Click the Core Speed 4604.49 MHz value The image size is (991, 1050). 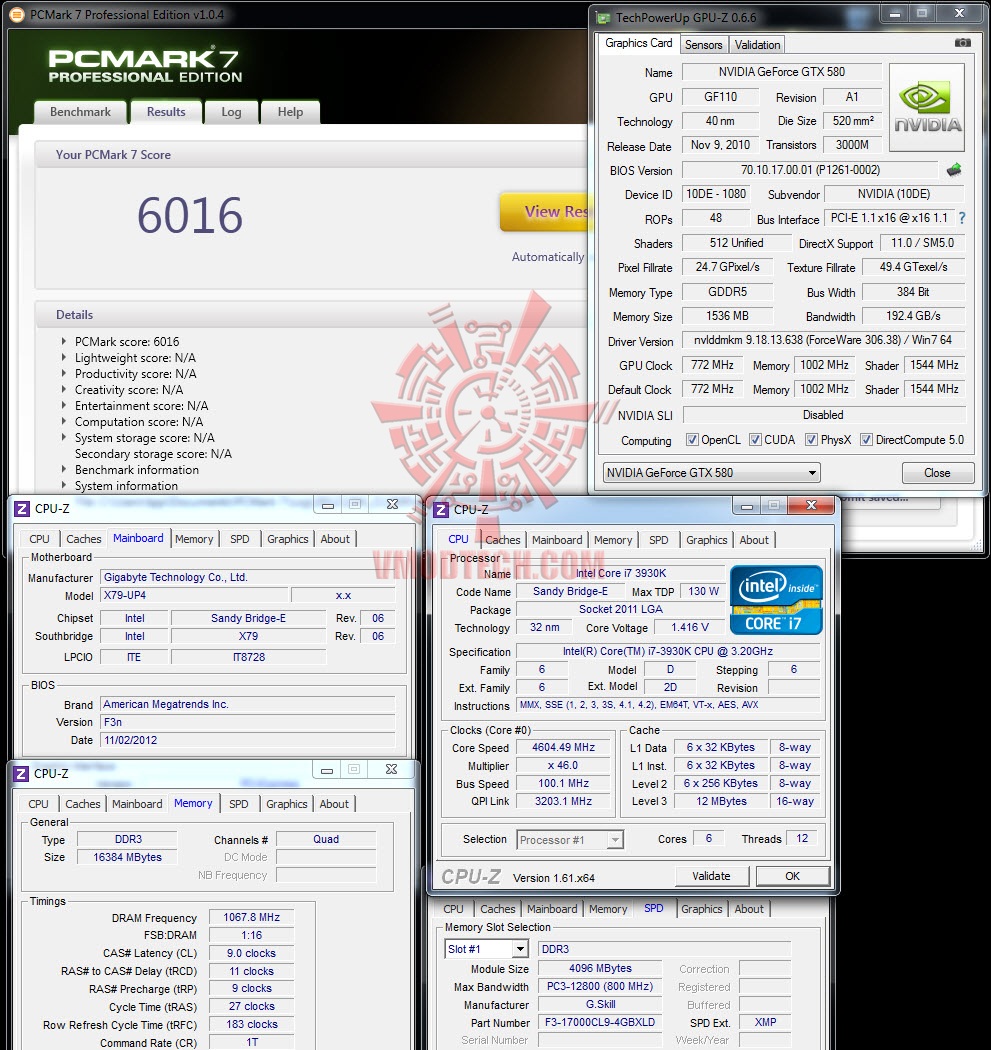[x=563, y=747]
